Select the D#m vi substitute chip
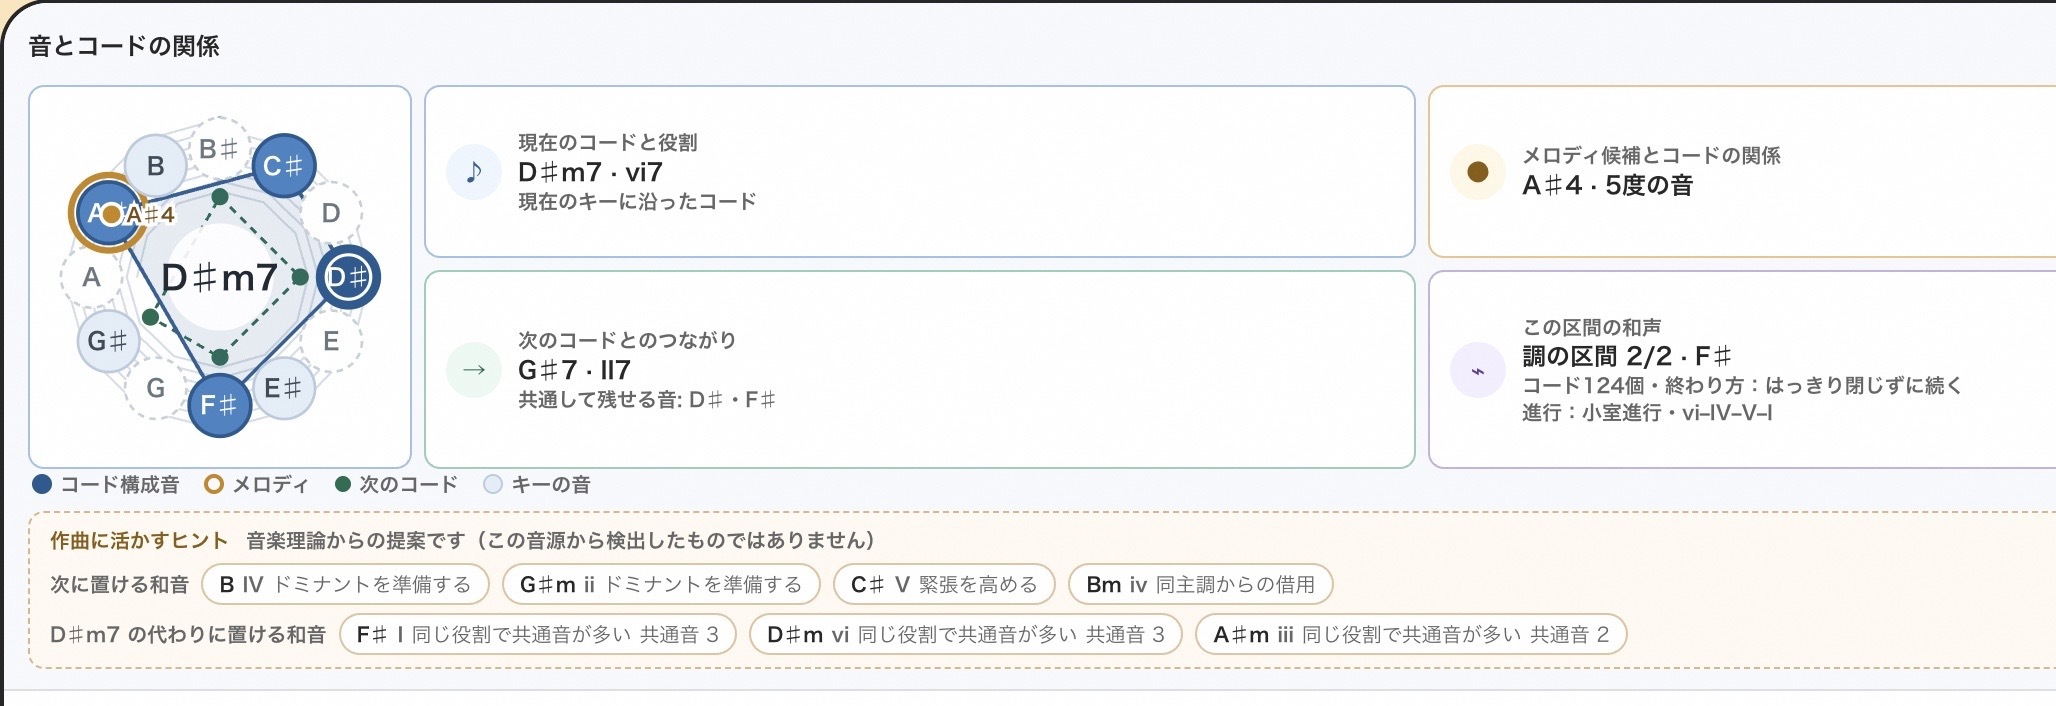The height and width of the screenshot is (706, 2056). pos(966,634)
